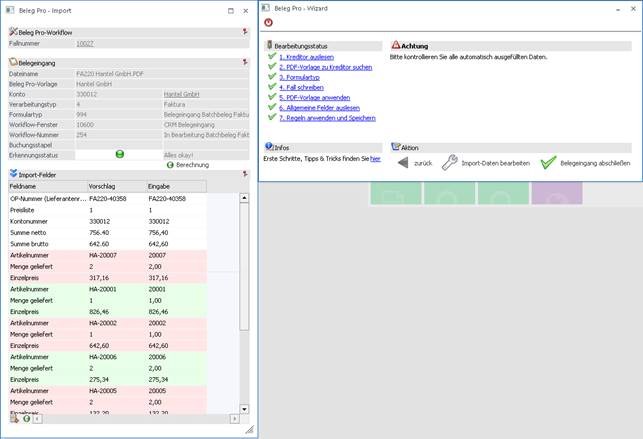Click the wrench icon for Import-Daten bearbeiten
The width and height of the screenshot is (643, 439).
coord(450,163)
